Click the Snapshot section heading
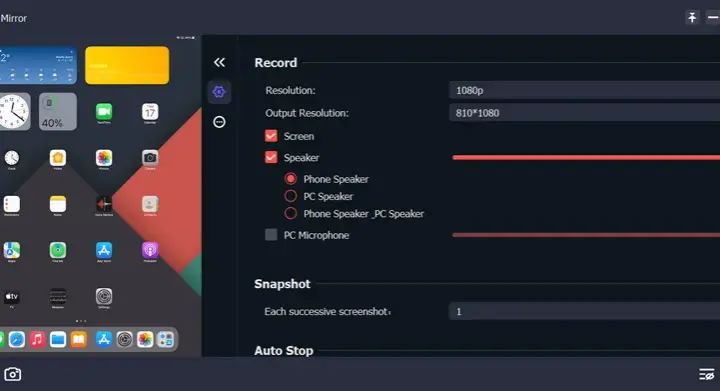This screenshot has height=391, width=720. (x=282, y=284)
